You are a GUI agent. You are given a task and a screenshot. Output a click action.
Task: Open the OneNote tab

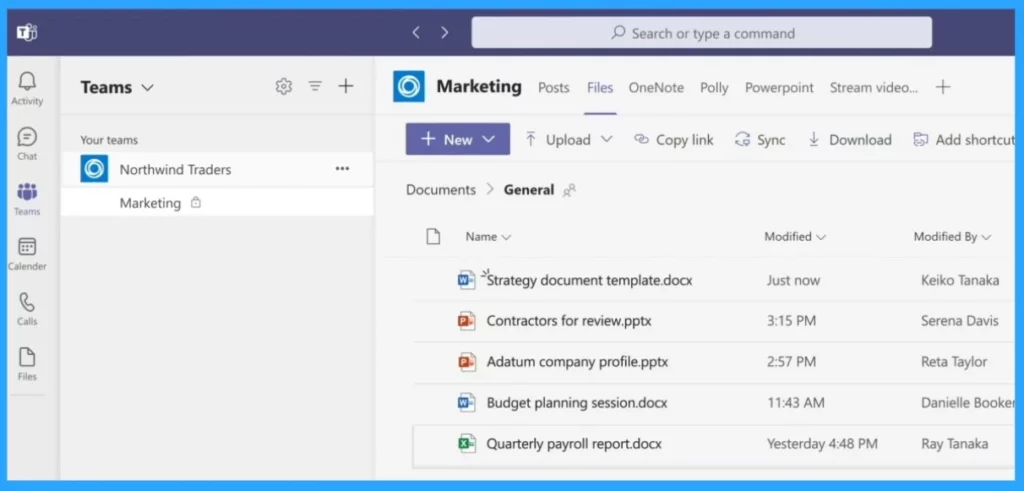point(656,87)
